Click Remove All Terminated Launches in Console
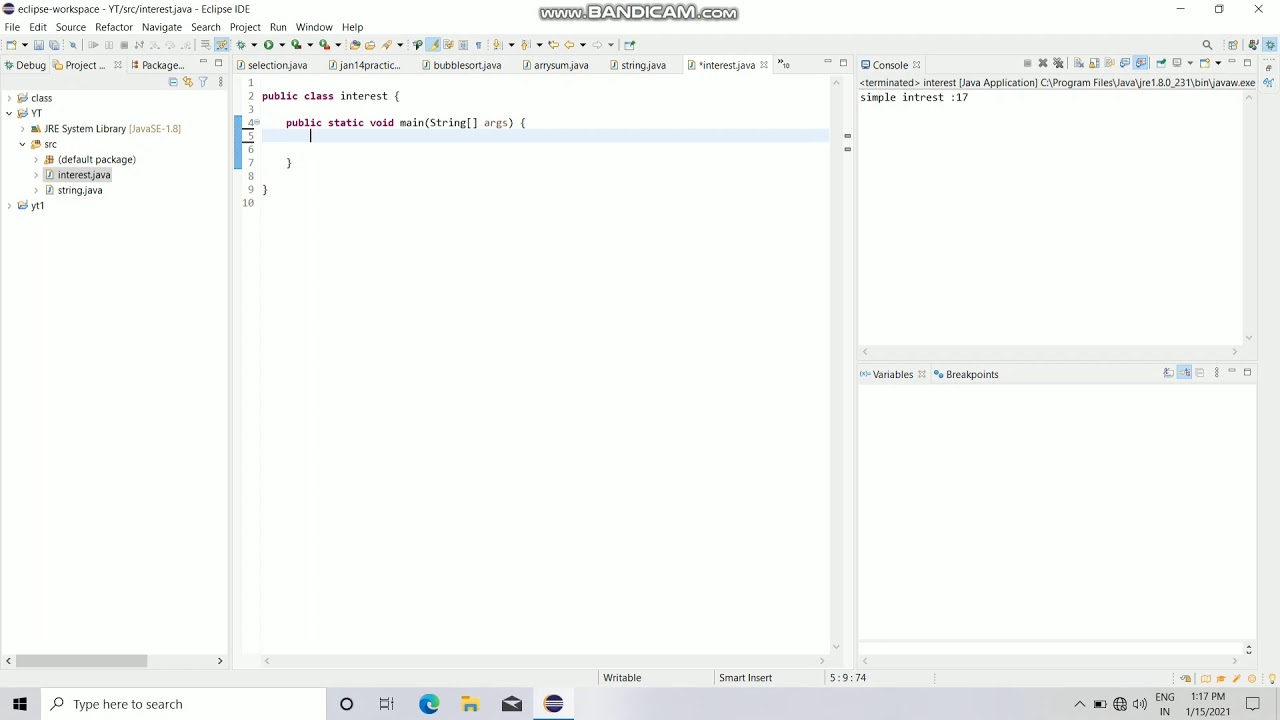 tap(1058, 64)
